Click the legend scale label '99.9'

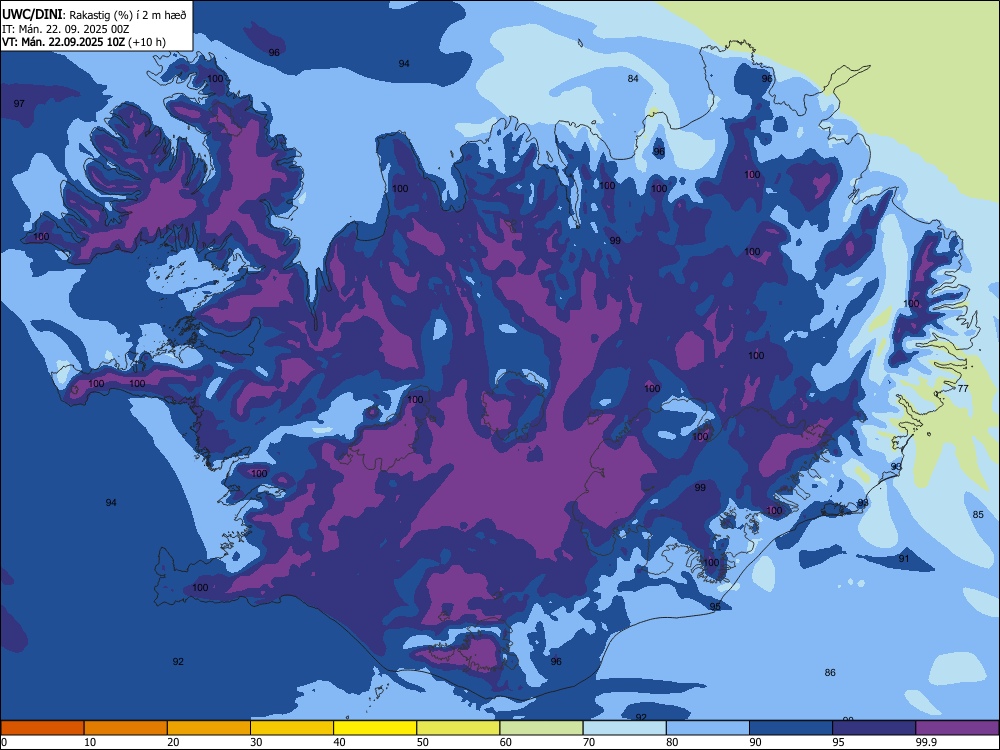point(926,742)
